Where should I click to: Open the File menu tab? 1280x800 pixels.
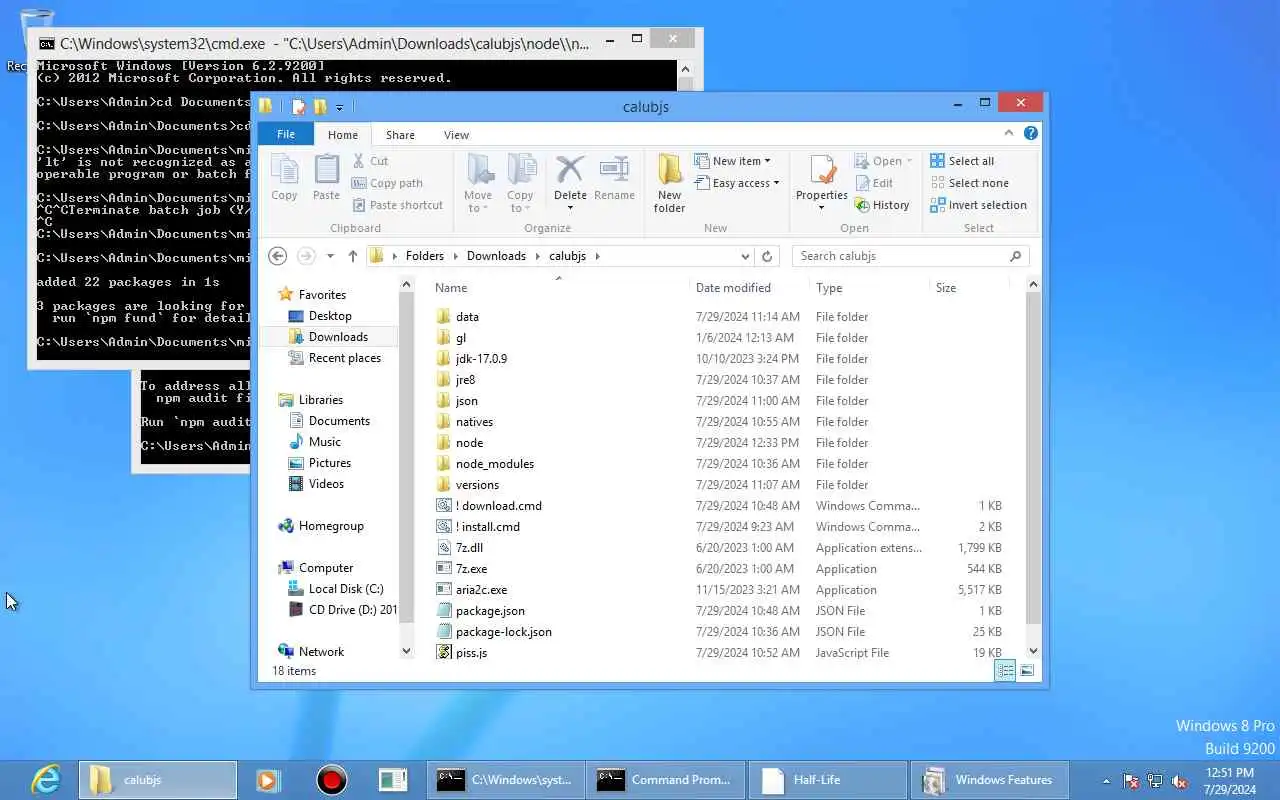(x=286, y=134)
